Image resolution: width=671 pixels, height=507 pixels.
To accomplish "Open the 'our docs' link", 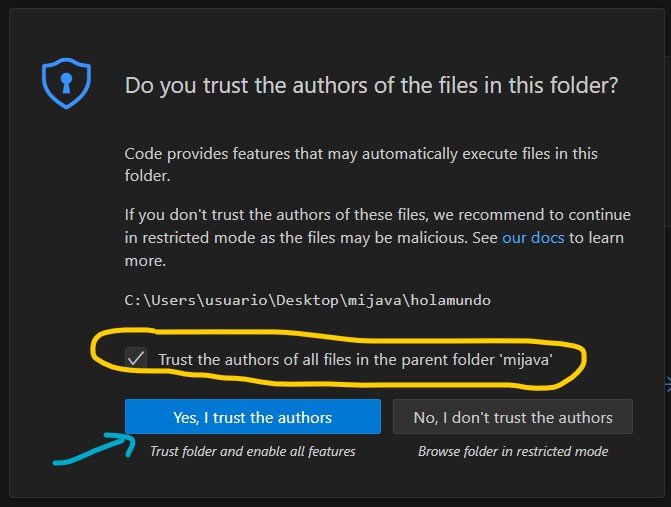I will pos(533,239).
